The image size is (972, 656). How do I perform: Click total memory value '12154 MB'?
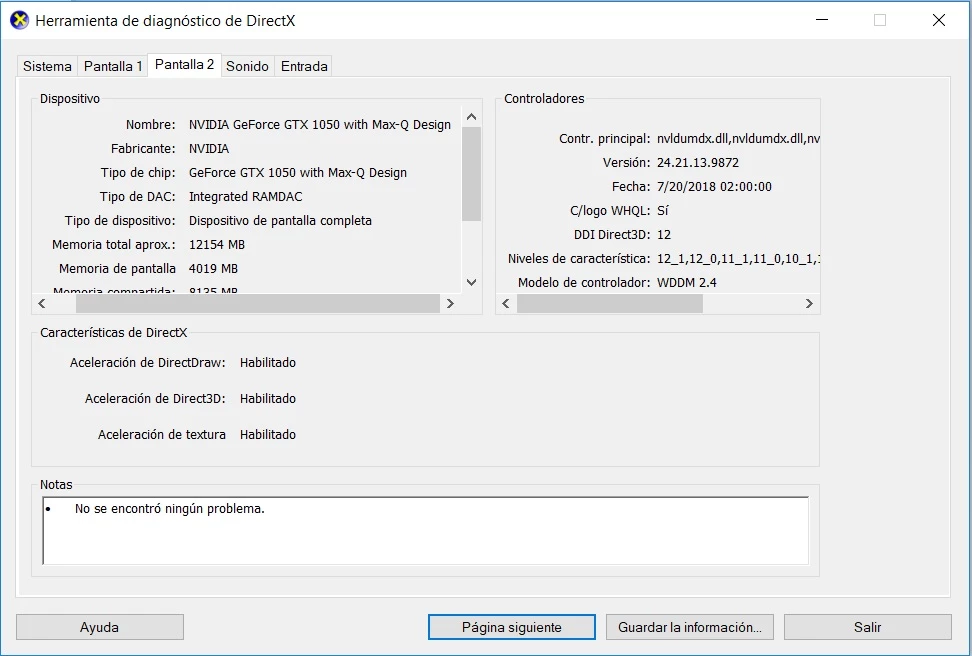tap(216, 245)
